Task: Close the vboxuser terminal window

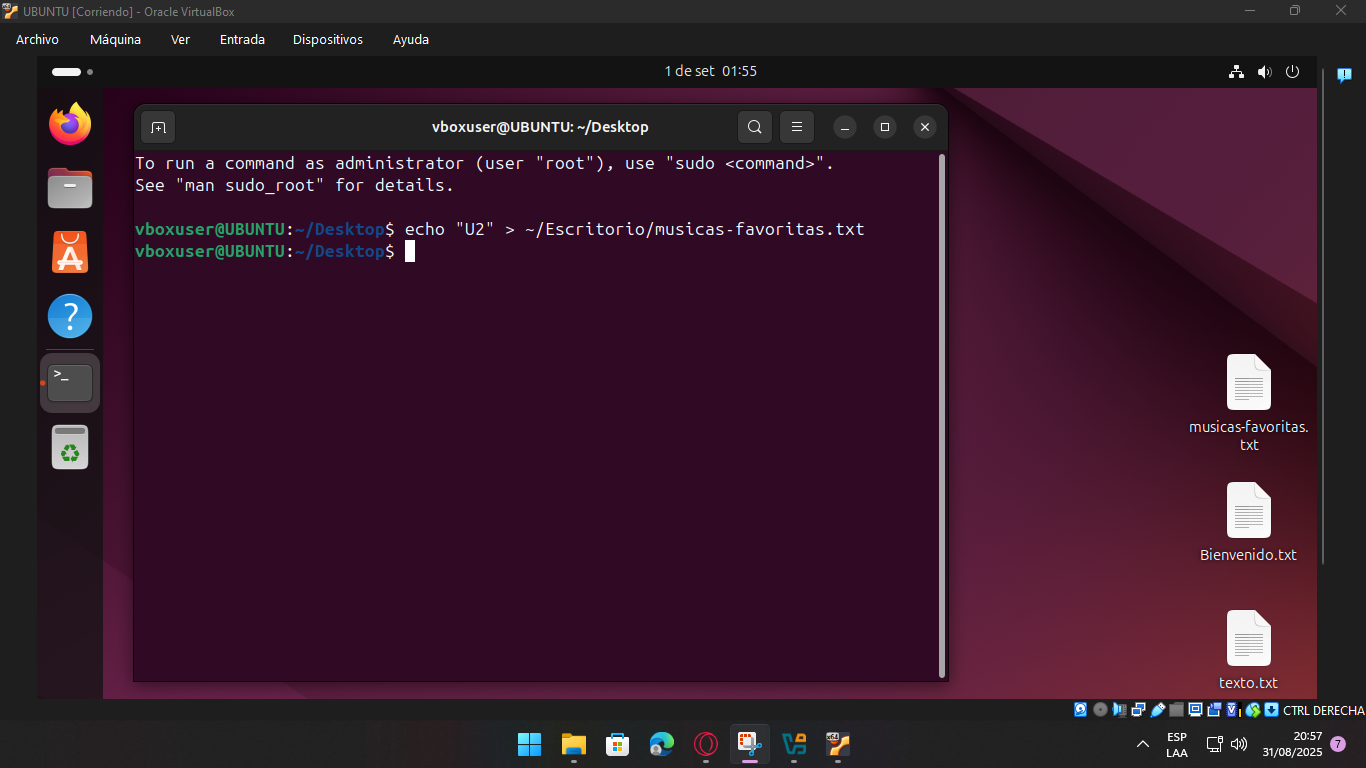Action: click(925, 127)
